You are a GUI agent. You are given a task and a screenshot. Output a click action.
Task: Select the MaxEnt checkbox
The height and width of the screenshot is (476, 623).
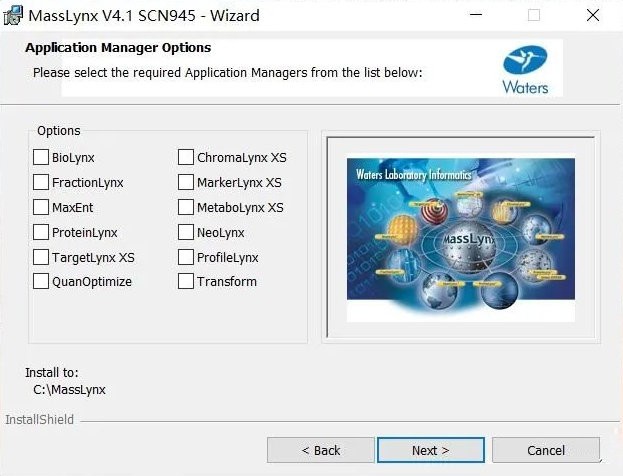41,207
